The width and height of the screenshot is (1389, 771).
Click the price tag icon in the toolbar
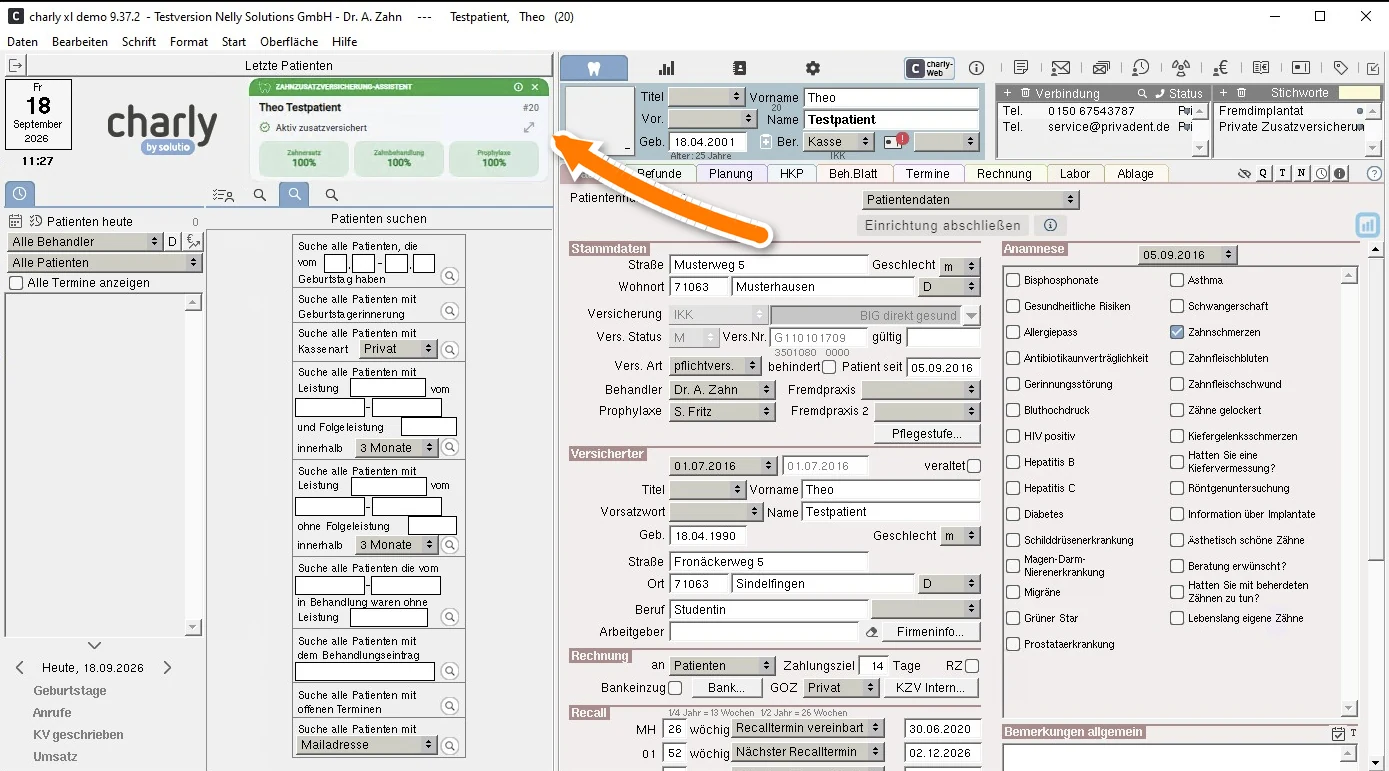click(1340, 68)
